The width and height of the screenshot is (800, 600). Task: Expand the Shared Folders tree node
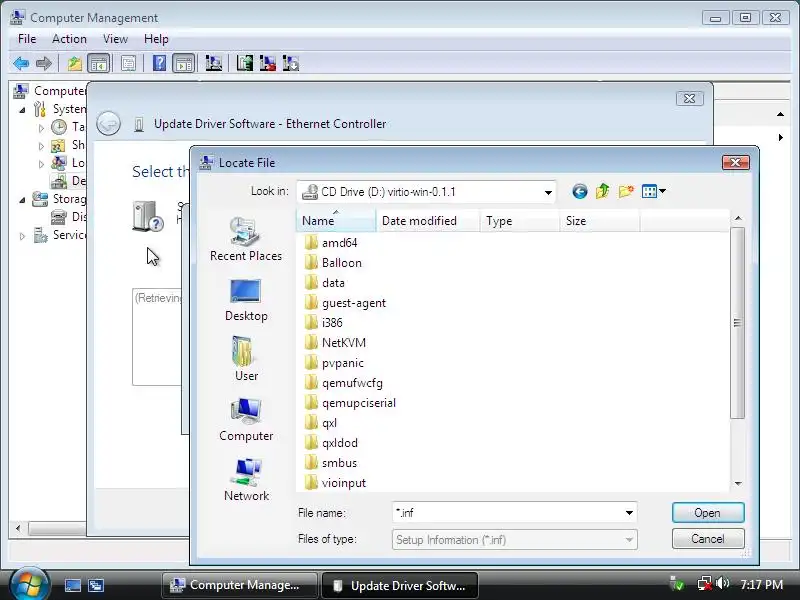click(x=41, y=146)
